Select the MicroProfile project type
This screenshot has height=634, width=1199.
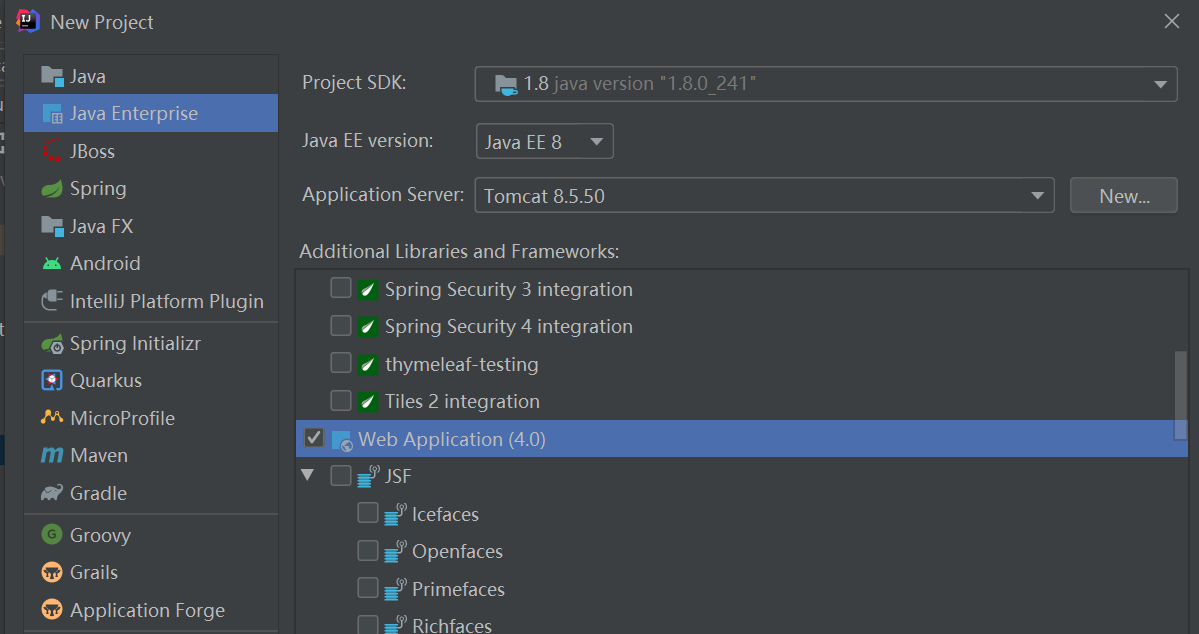(151, 418)
